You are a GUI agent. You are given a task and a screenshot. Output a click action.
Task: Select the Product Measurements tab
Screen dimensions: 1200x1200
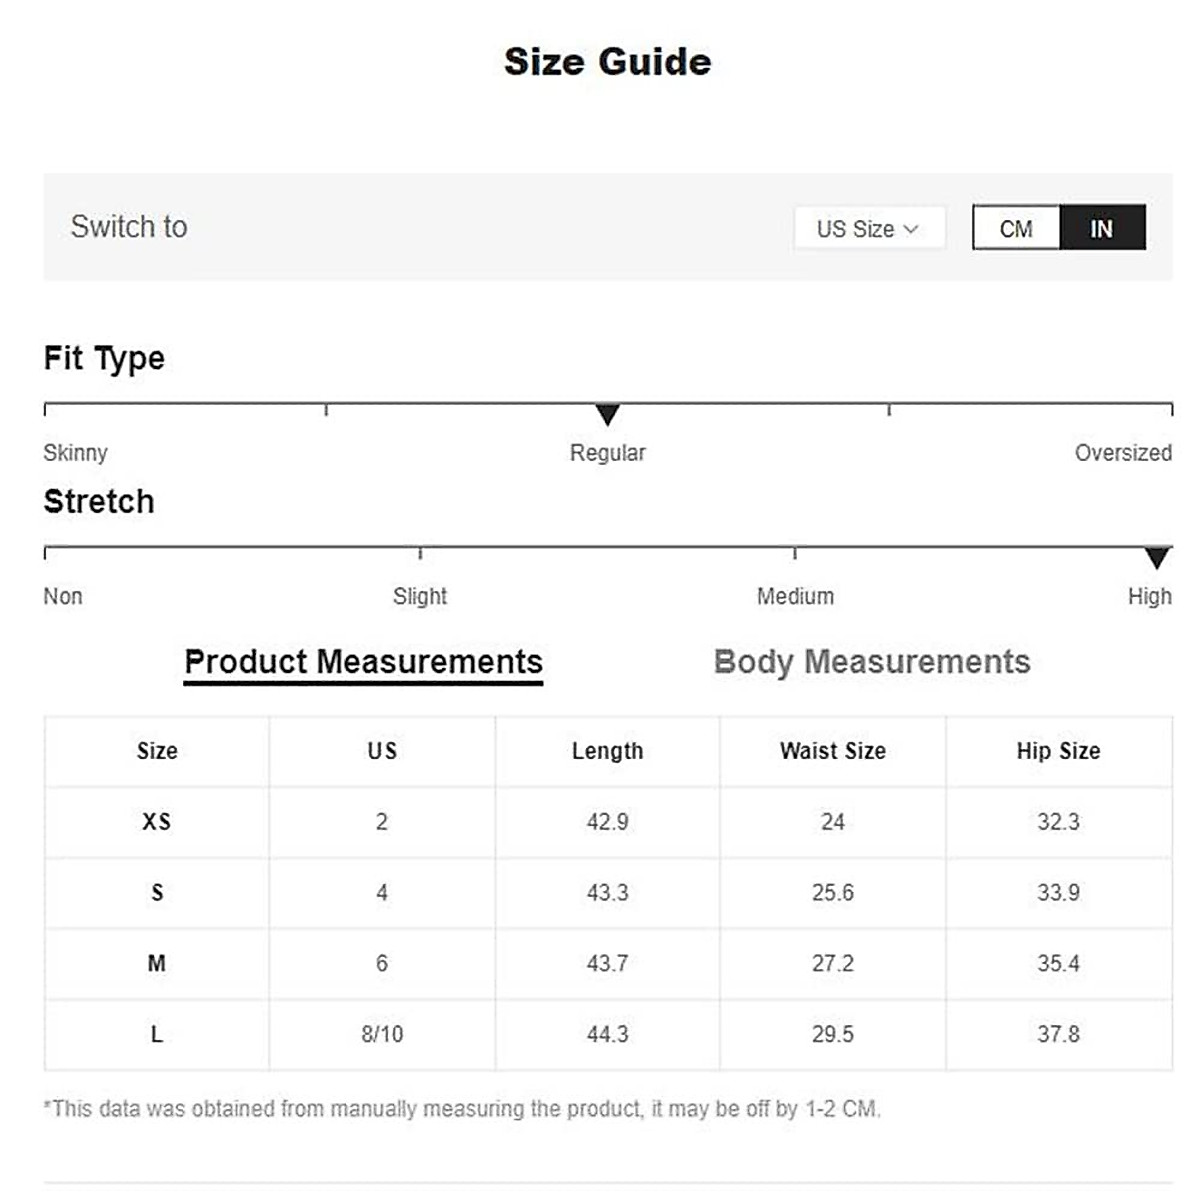click(x=363, y=662)
